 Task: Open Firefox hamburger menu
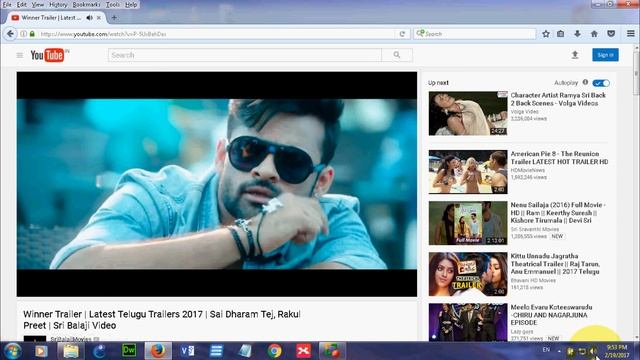[x=631, y=34]
